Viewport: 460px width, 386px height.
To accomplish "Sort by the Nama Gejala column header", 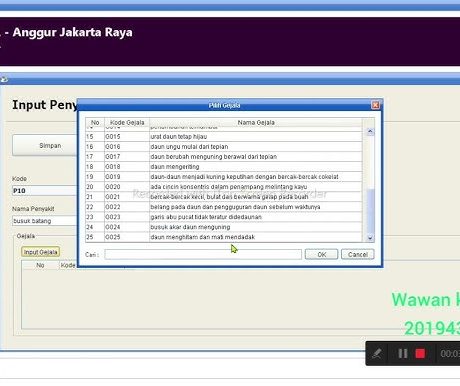I will [256, 122].
